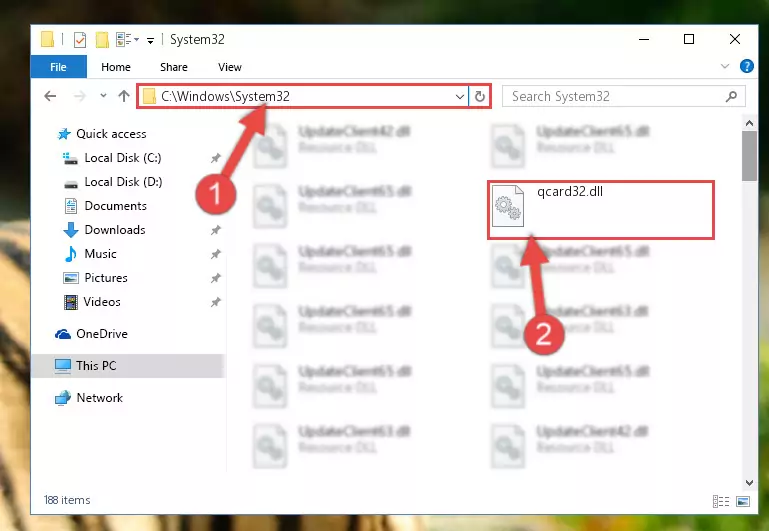Click the Music note icon
Image resolution: width=769 pixels, height=531 pixels.
pyautogui.click(x=71, y=254)
